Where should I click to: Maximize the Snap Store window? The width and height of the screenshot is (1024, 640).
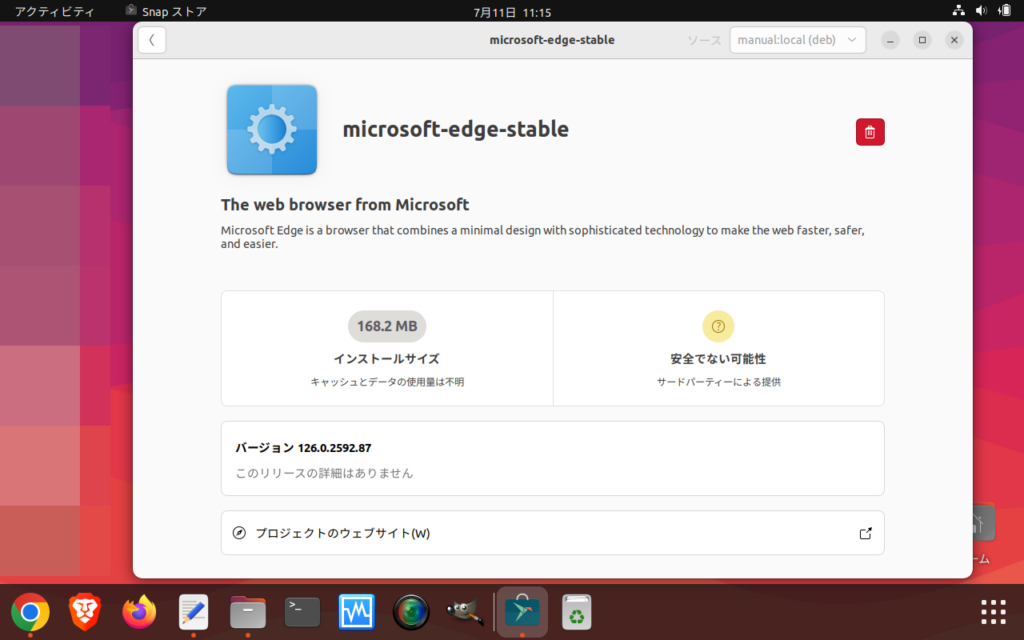(x=922, y=40)
